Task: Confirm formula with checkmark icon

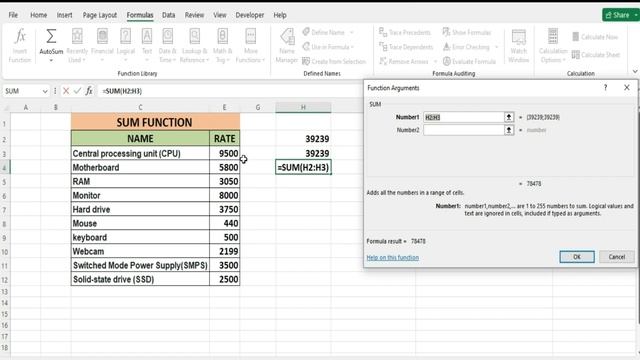Action: [77, 91]
